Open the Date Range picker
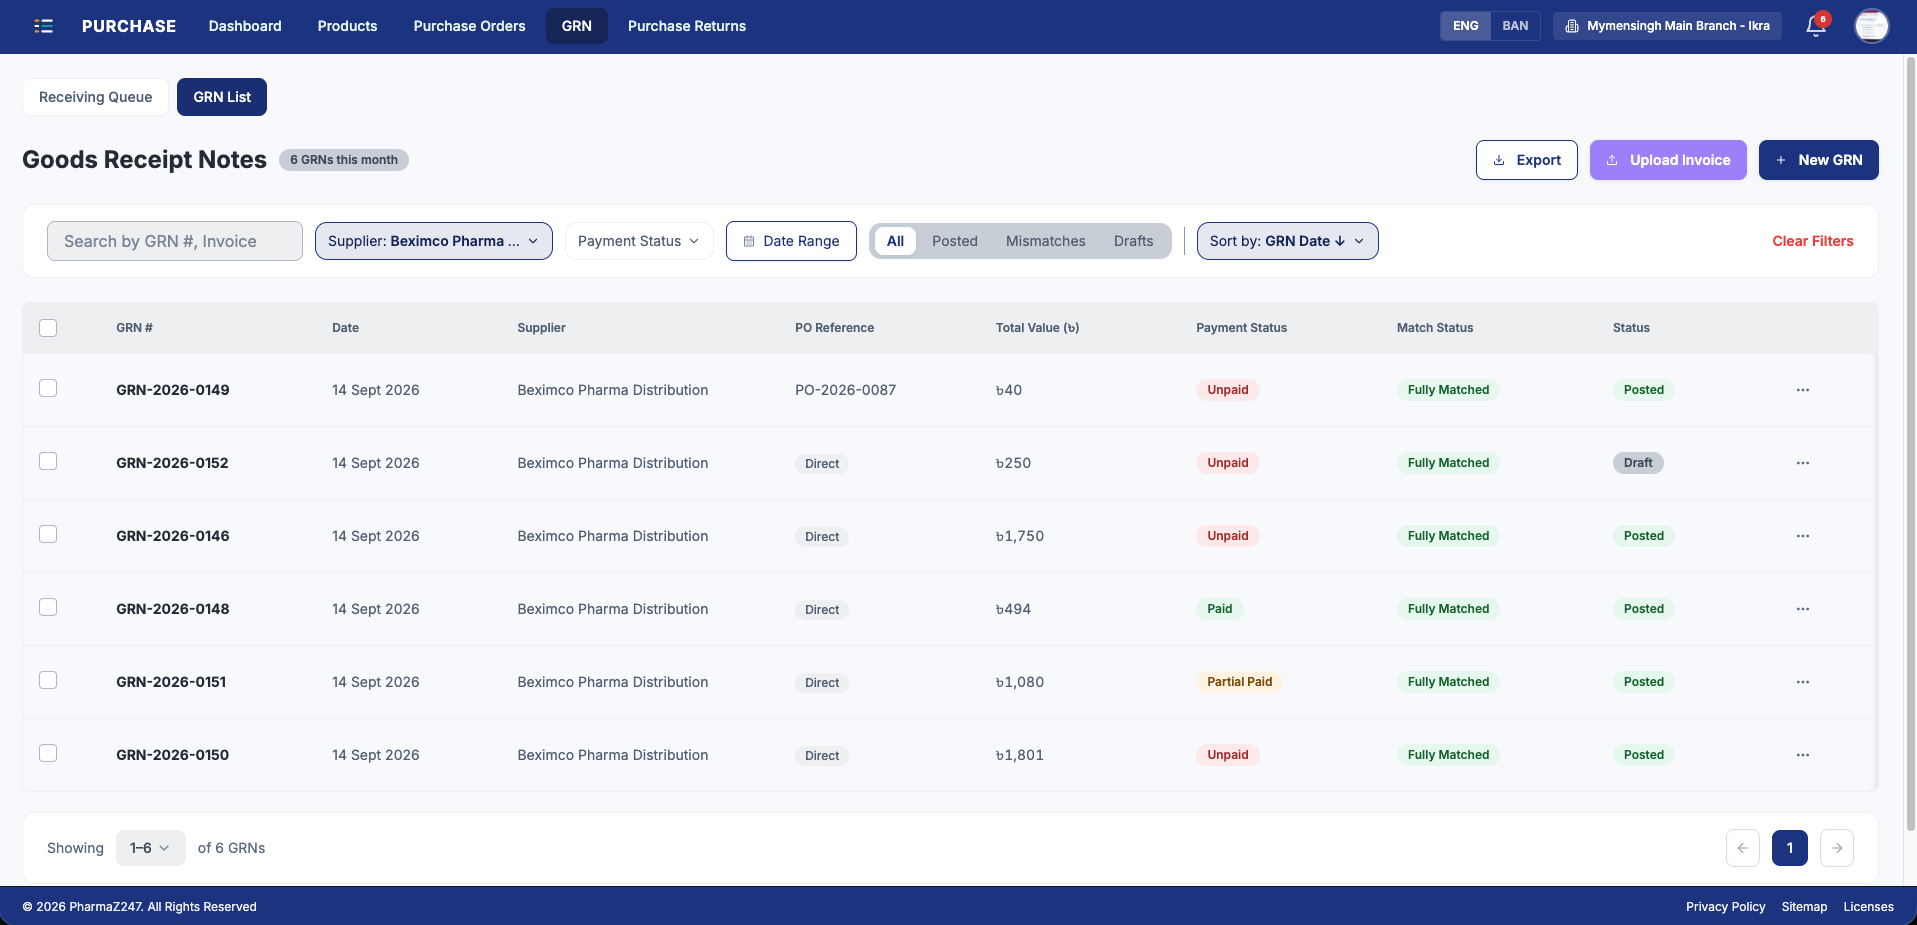This screenshot has height=925, width=1917. pyautogui.click(x=791, y=241)
